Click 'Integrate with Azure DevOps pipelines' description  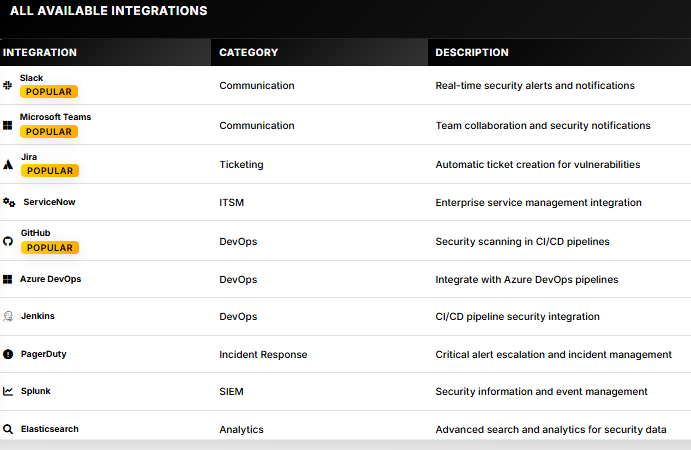click(x=527, y=279)
